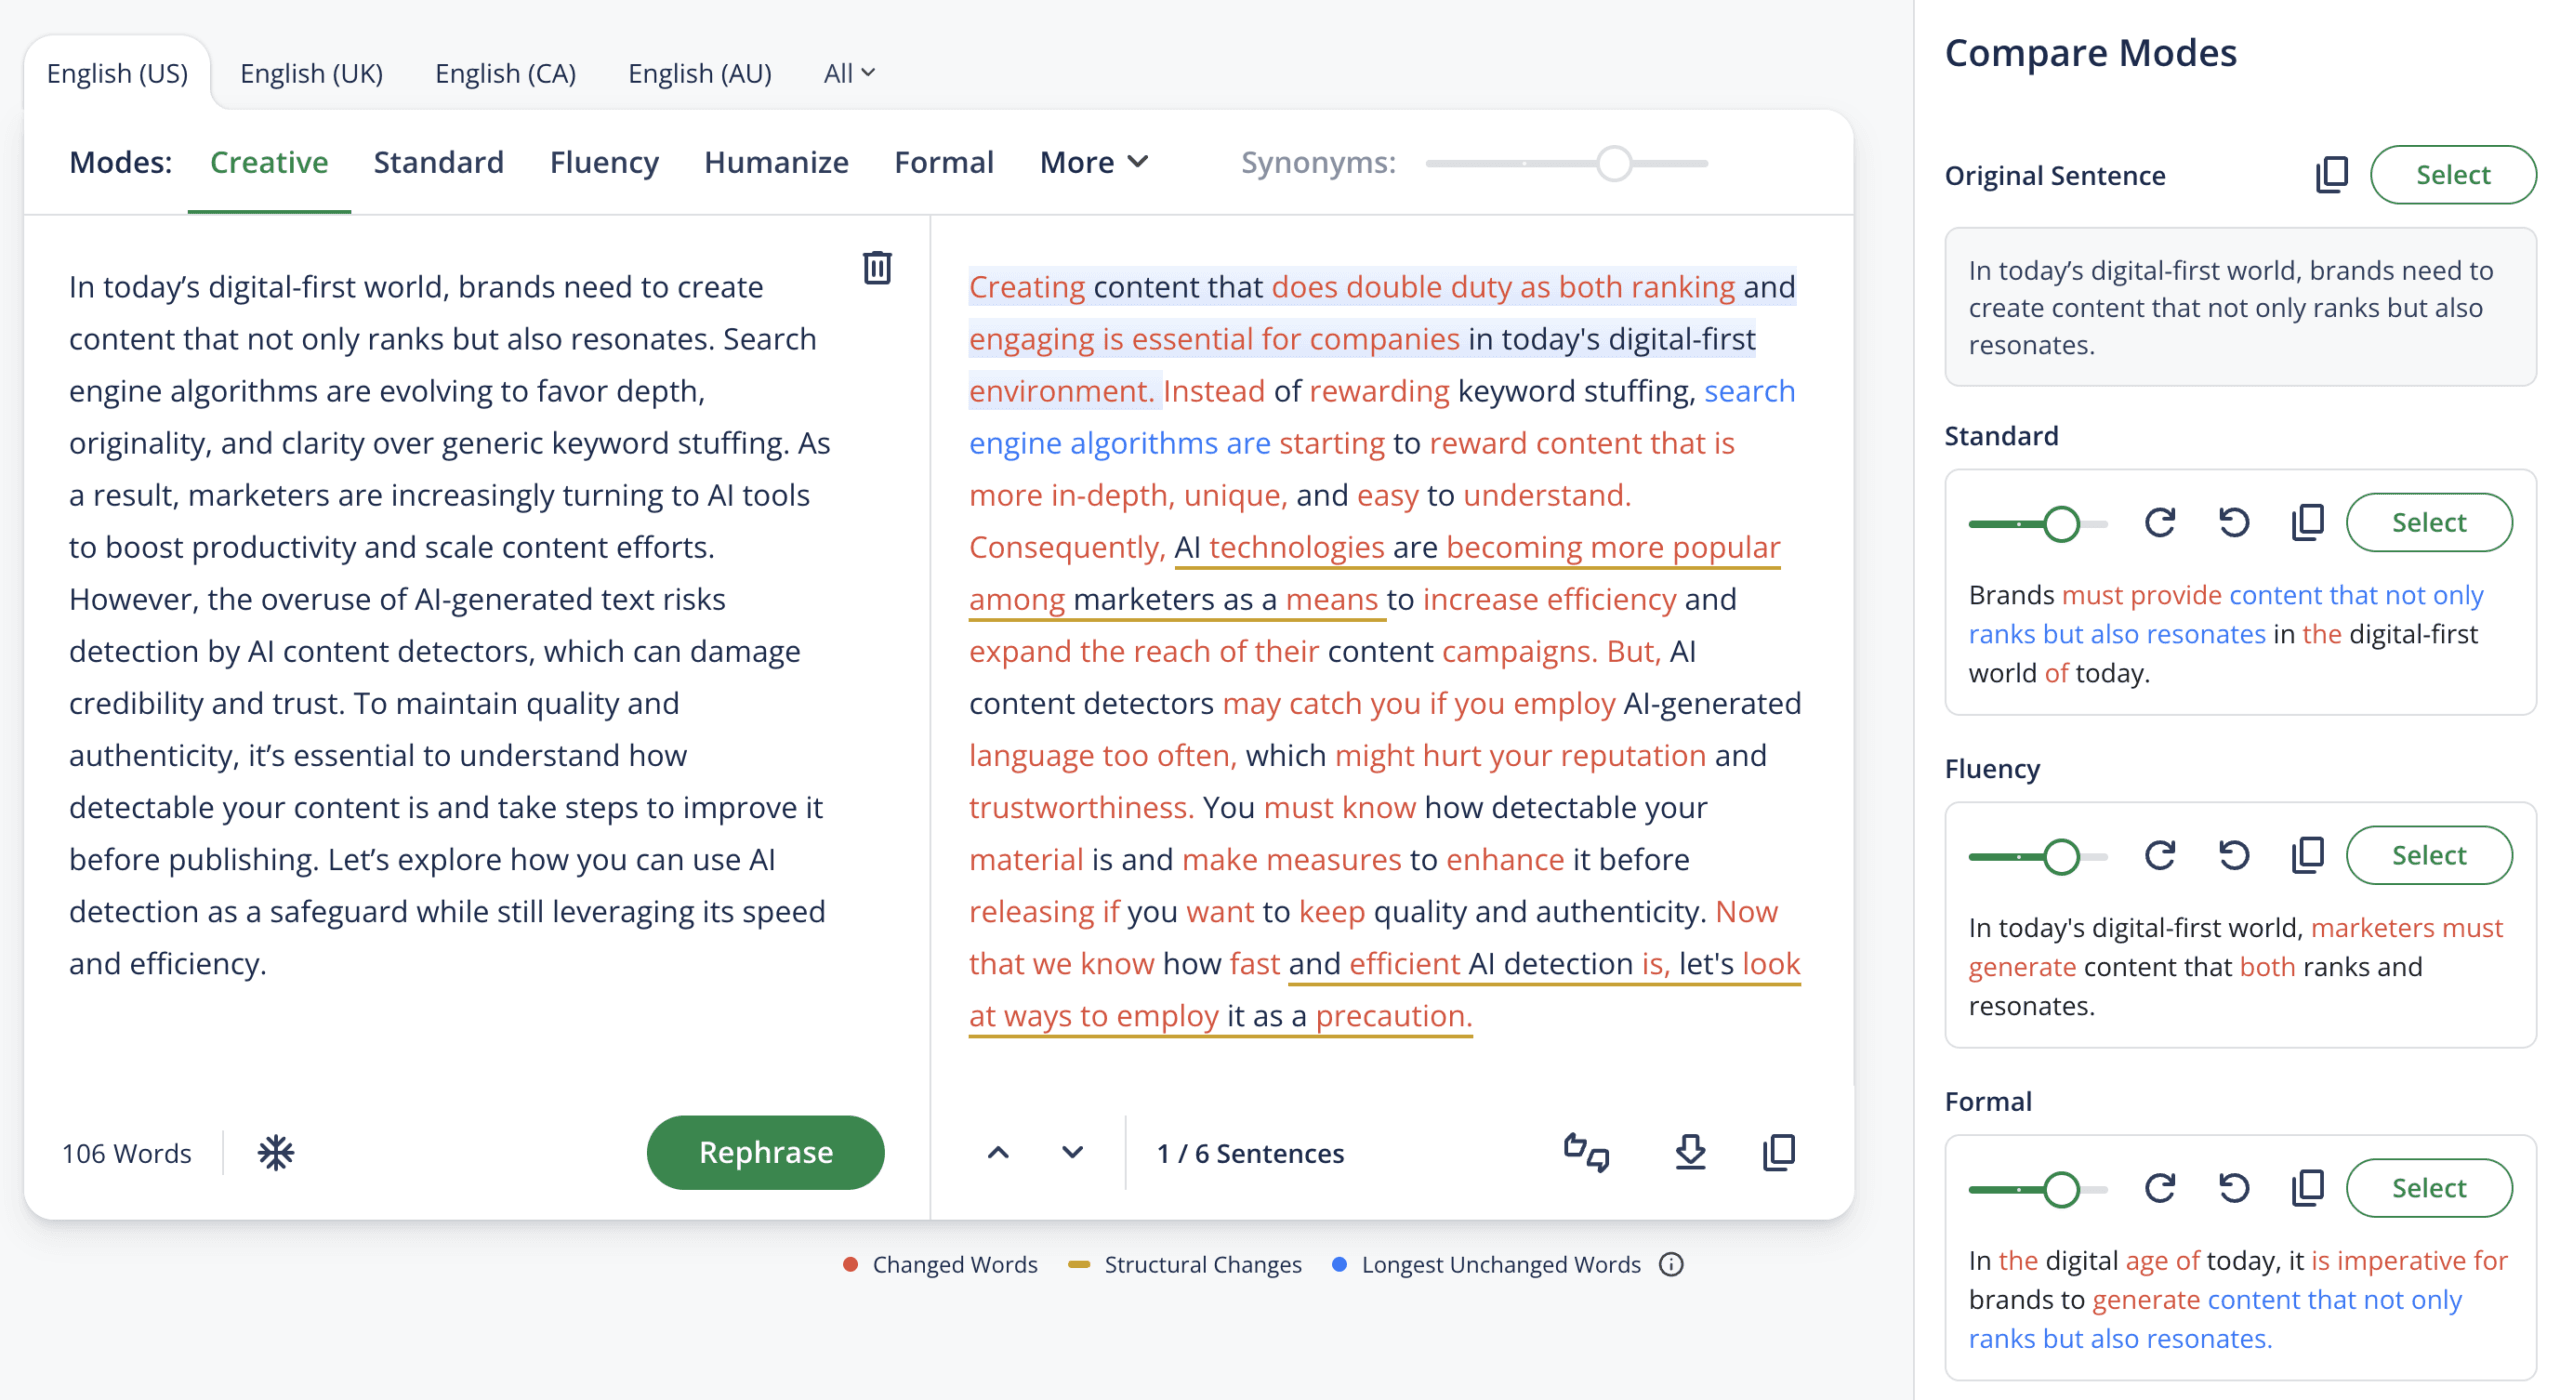
Task: Switch to the Humanize mode tab
Action: pyautogui.click(x=776, y=162)
